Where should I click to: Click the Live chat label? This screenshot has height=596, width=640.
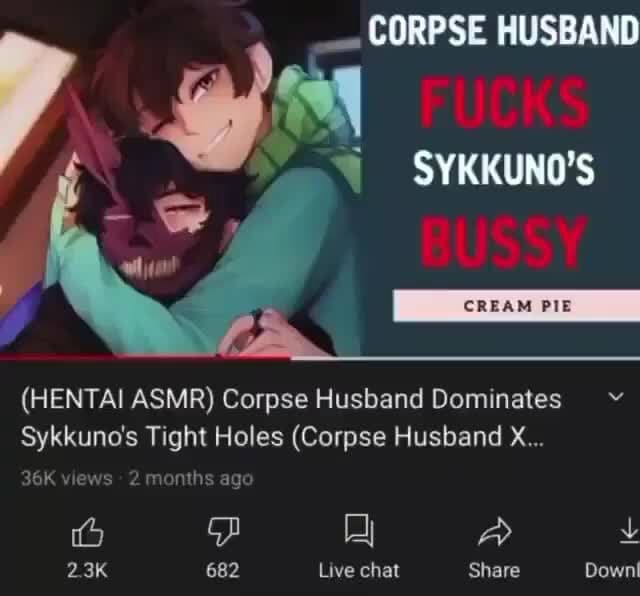(x=359, y=570)
